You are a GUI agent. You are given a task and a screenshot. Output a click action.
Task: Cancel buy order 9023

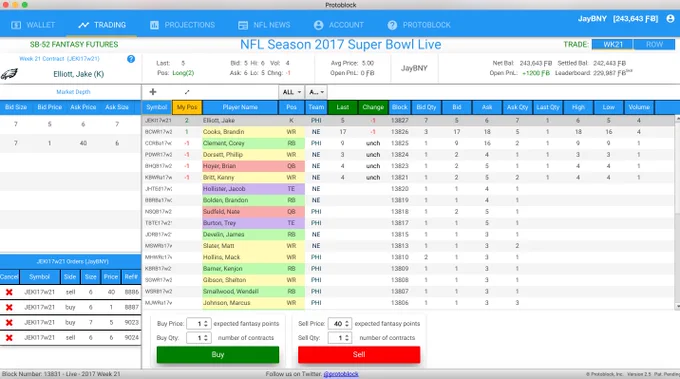[9, 323]
